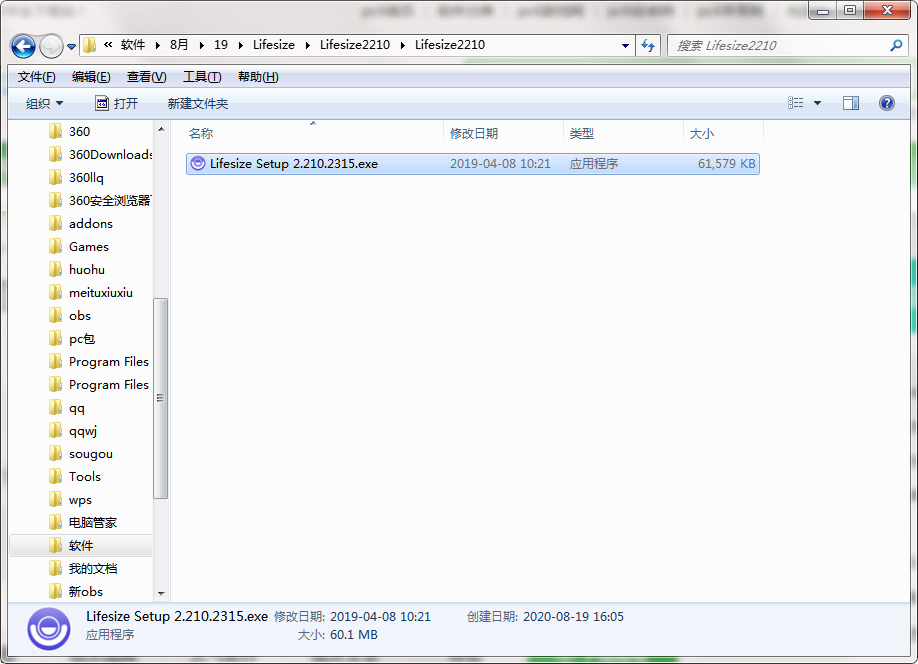Select the 360llq folder

pos(86,177)
